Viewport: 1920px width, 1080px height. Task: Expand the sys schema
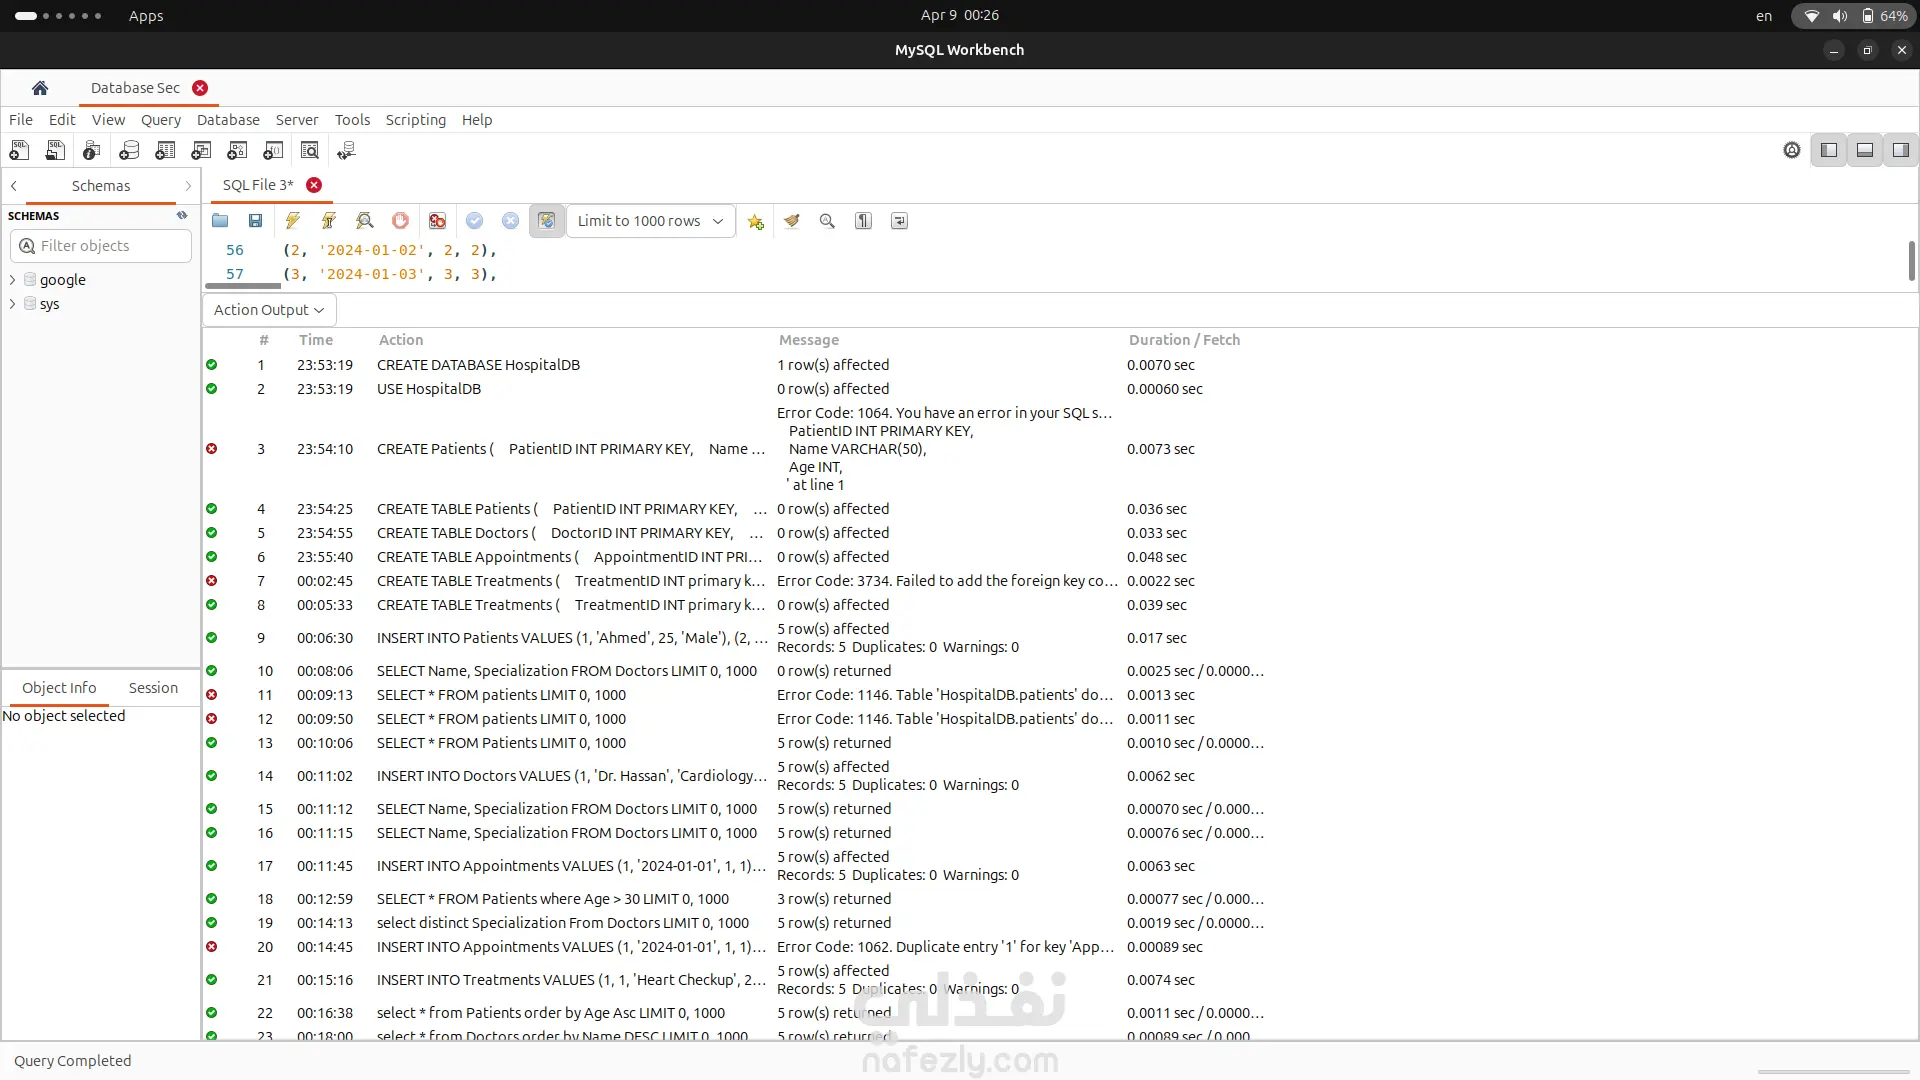point(13,304)
